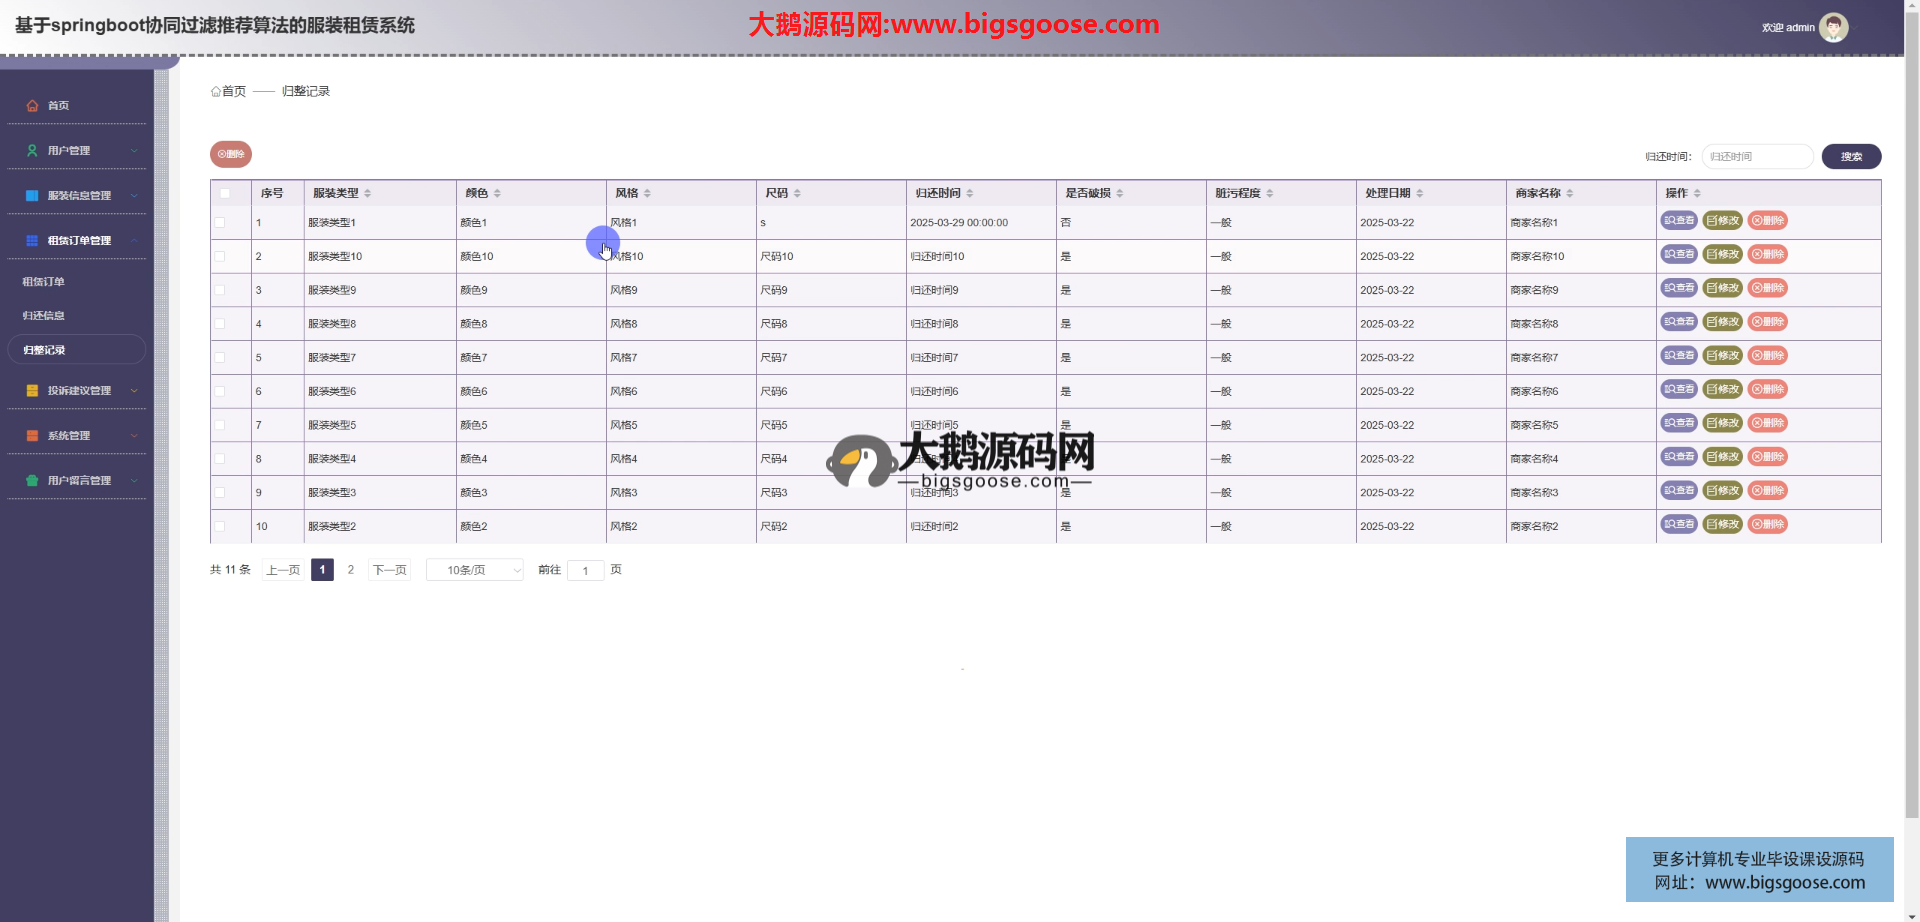This screenshot has height=922, width=1920.
Task: Toggle the select-all checkbox in table header
Action: [x=225, y=193]
